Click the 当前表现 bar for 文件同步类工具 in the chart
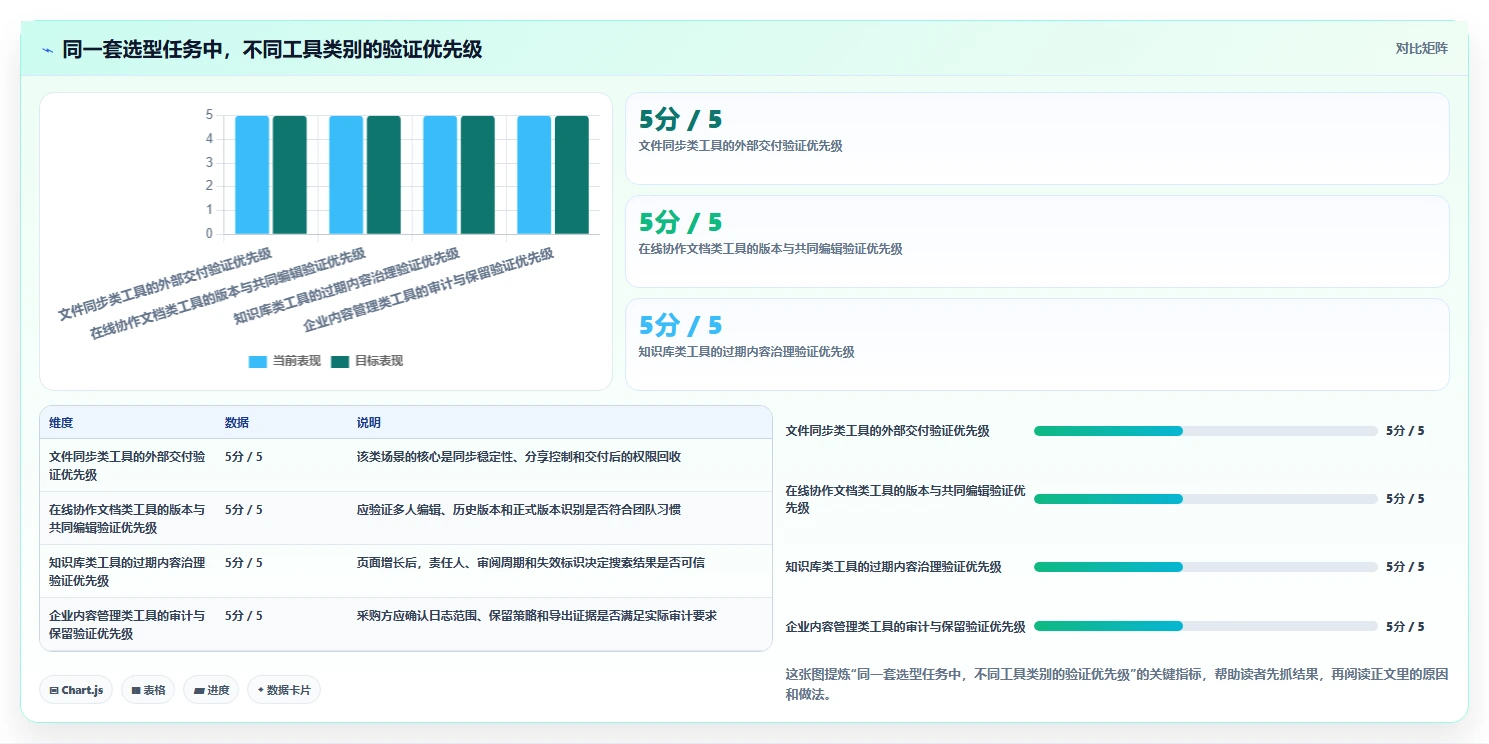1489x744 pixels. [252, 175]
